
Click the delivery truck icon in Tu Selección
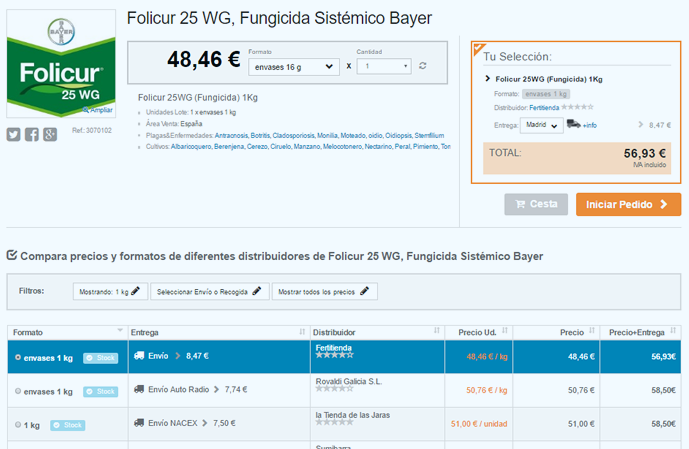[x=573, y=124]
